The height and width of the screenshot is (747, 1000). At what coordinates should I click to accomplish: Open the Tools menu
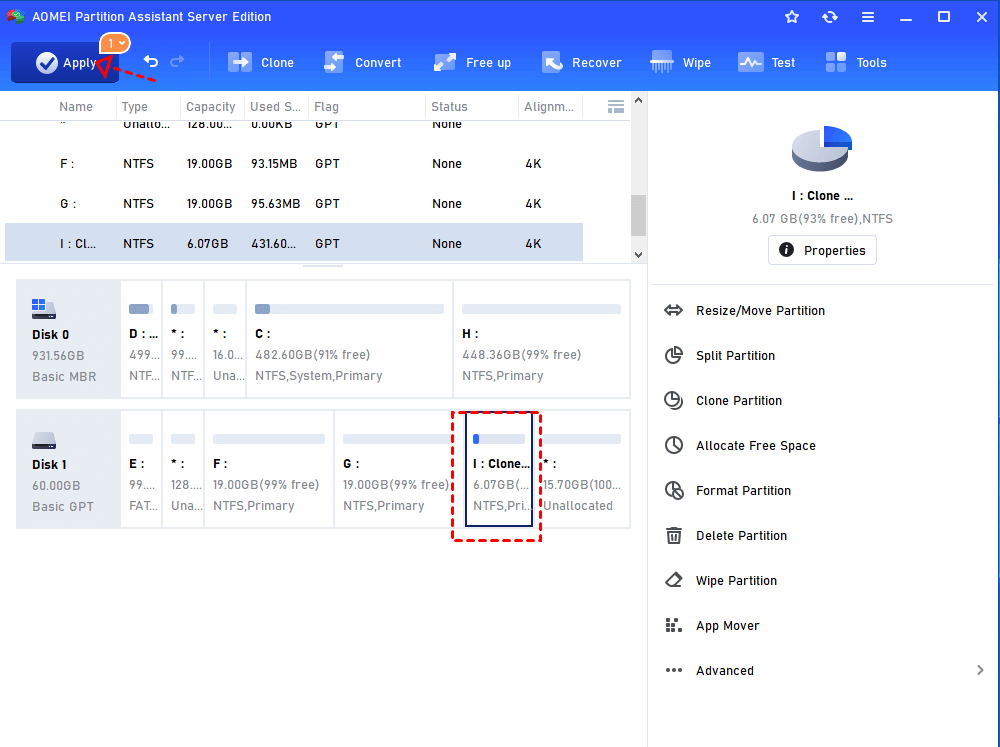[856, 63]
